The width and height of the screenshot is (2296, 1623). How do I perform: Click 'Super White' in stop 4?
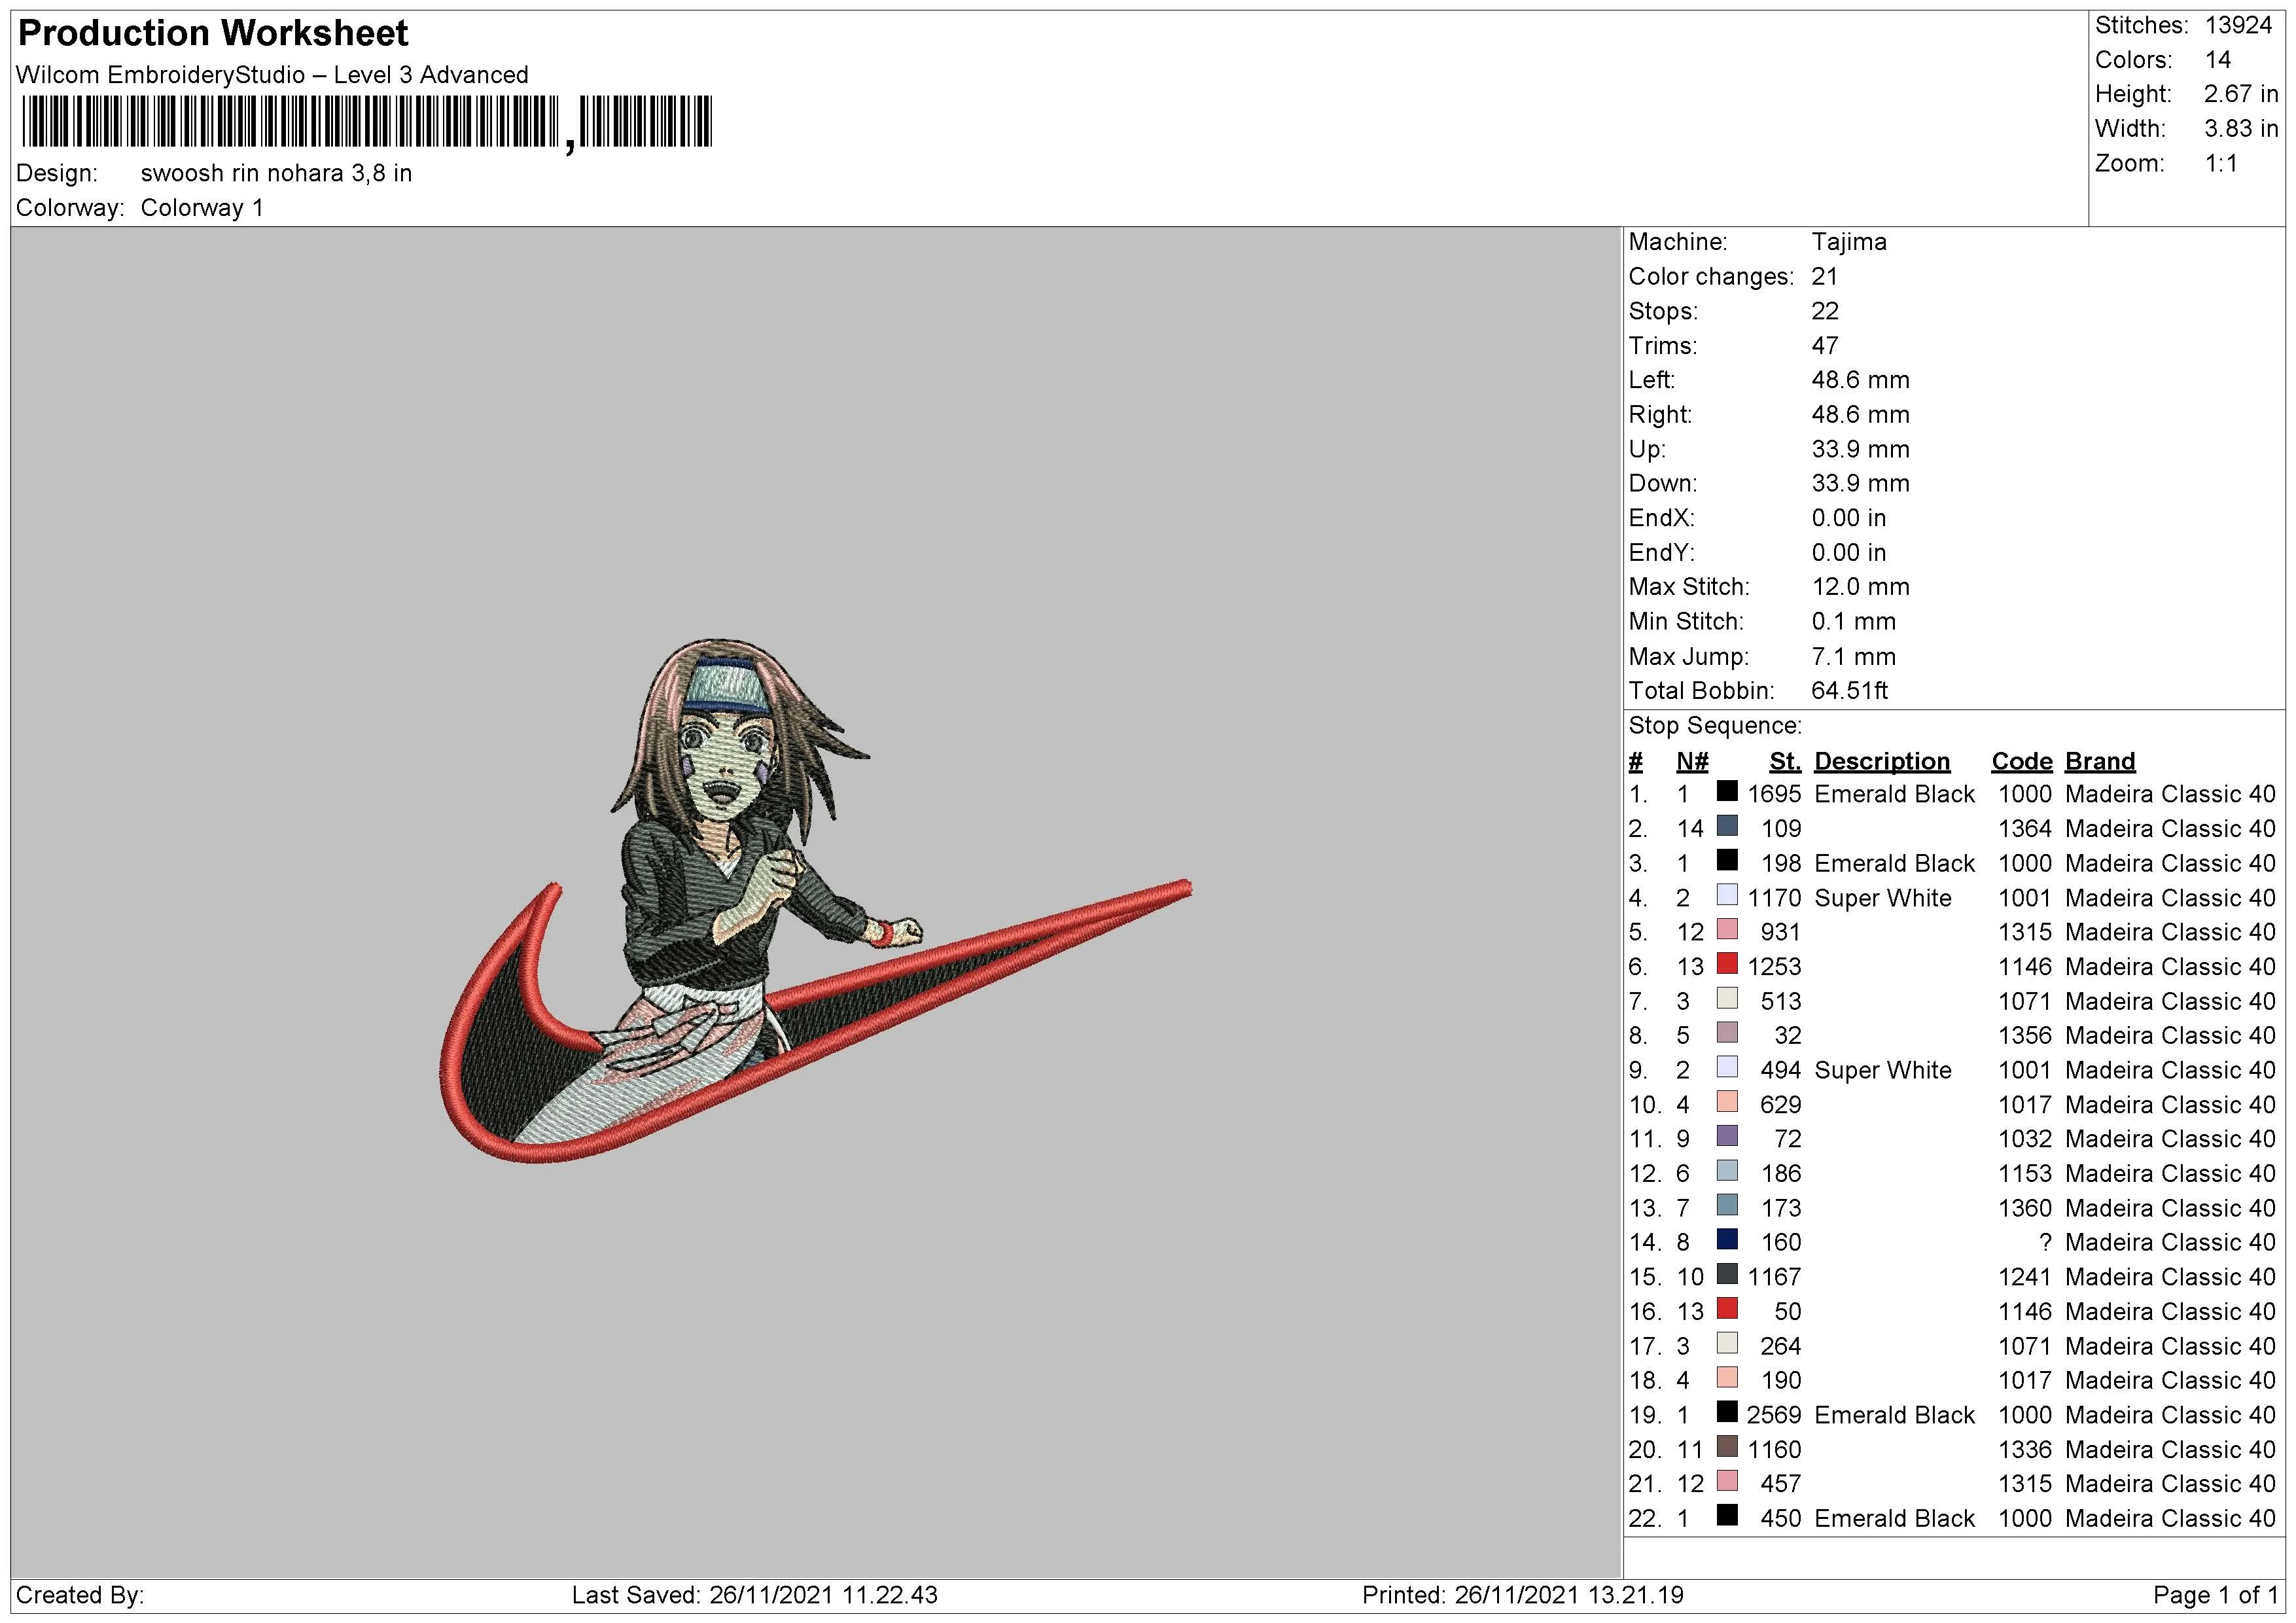tap(1883, 898)
